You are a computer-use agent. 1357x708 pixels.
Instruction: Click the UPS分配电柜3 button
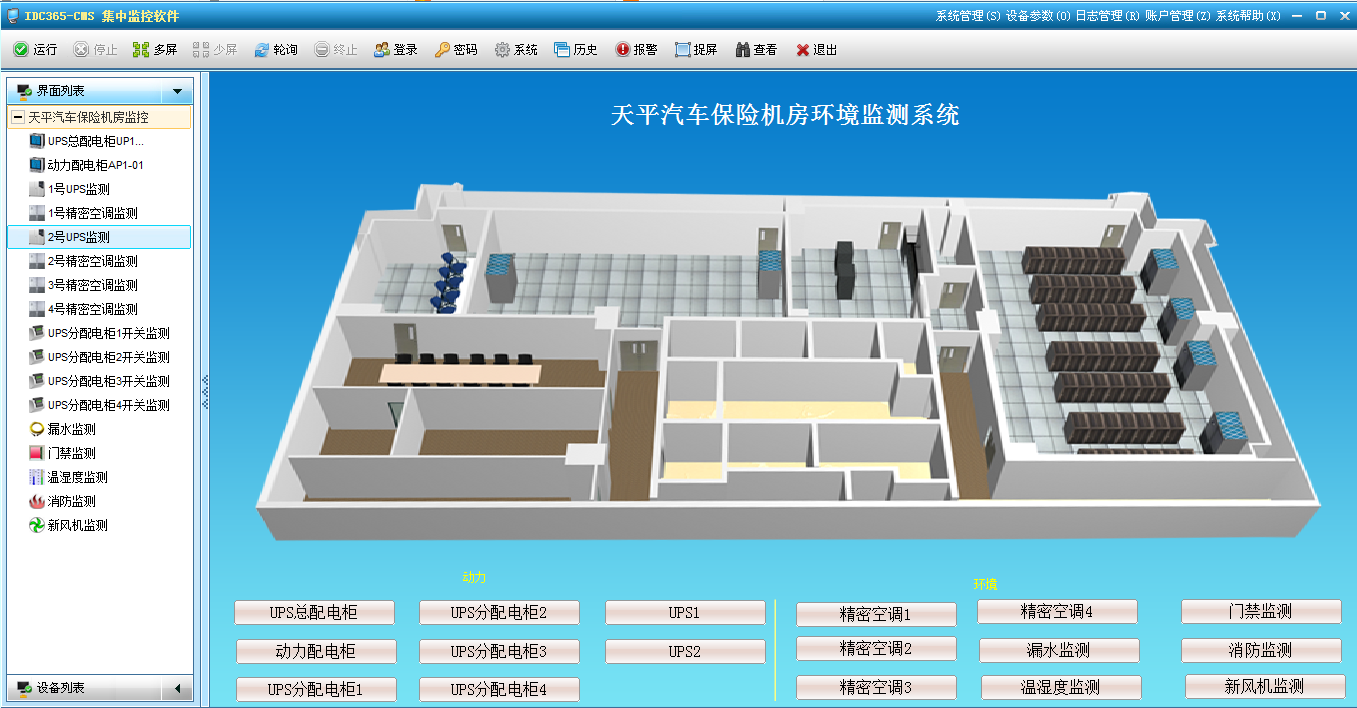point(499,651)
